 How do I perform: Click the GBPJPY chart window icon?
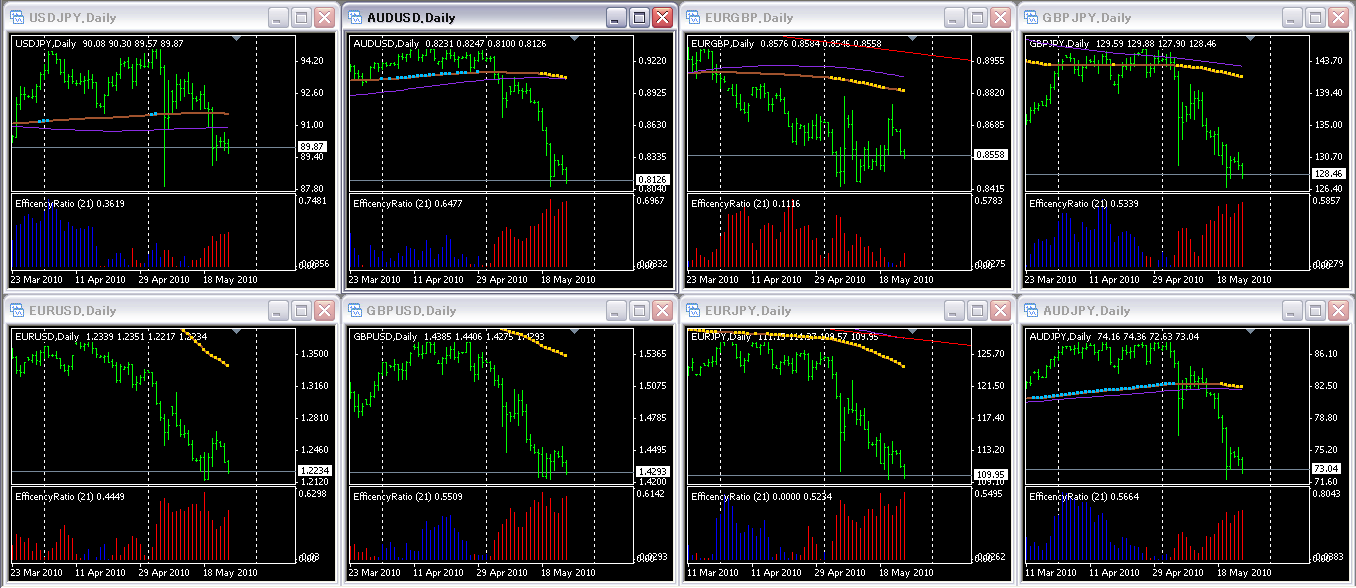pyautogui.click(x=1030, y=18)
